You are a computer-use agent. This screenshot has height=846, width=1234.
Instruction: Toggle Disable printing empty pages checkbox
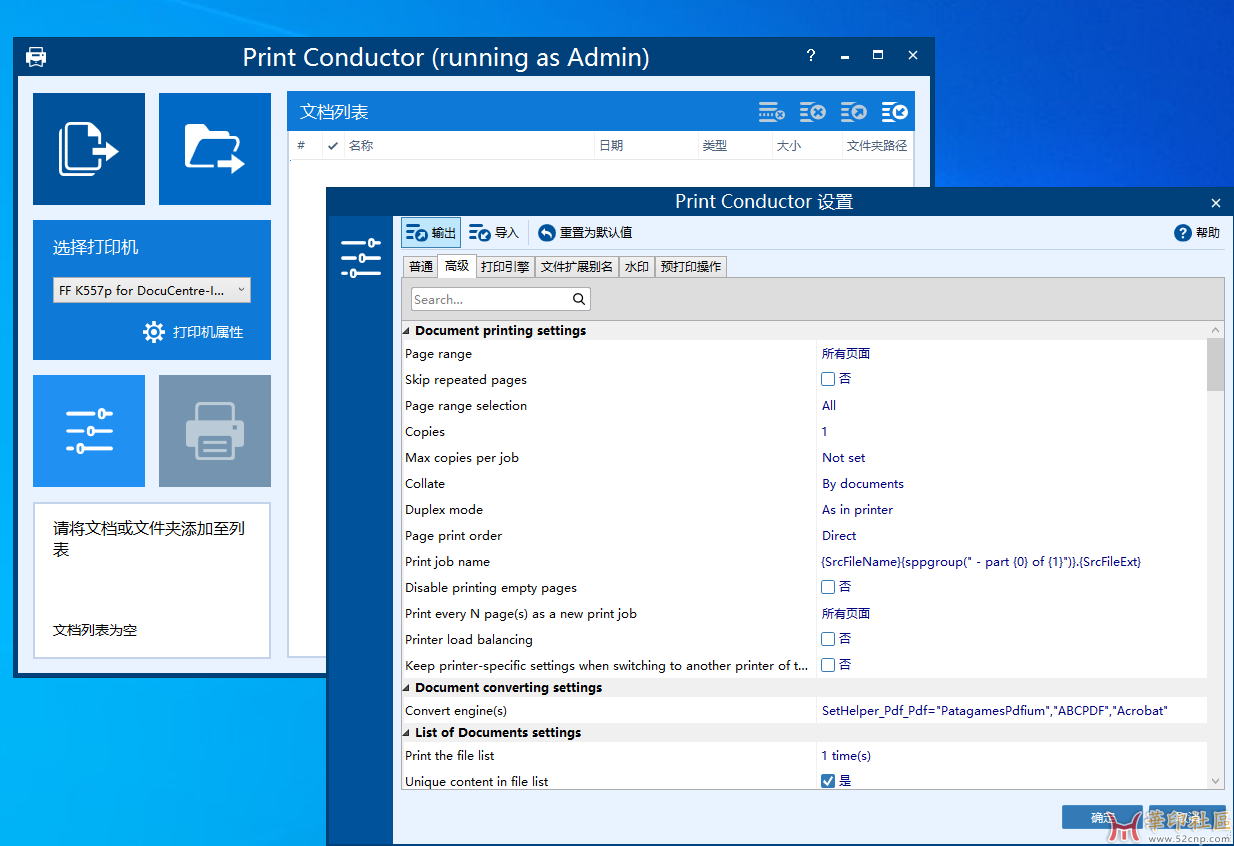(828, 587)
